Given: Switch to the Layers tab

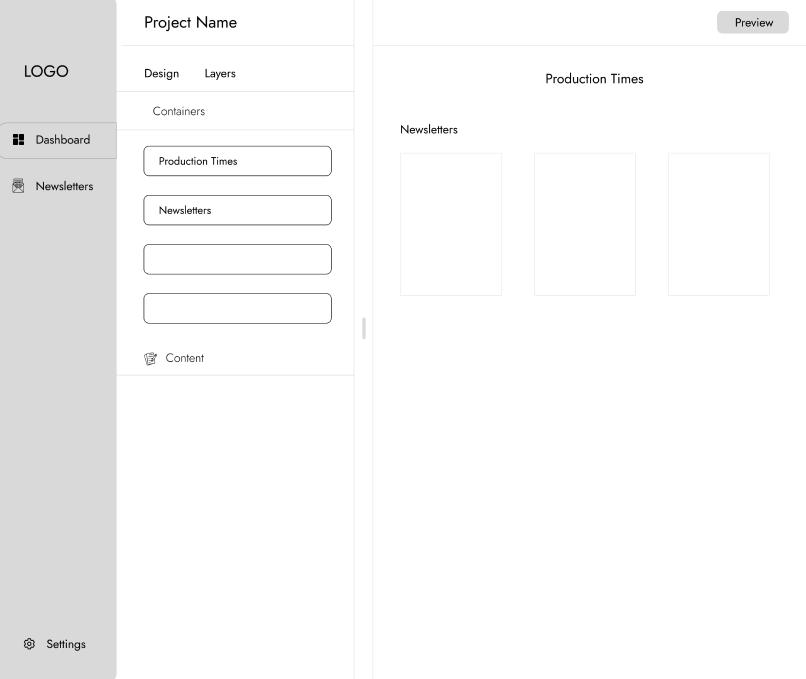Looking at the screenshot, I should [219, 73].
